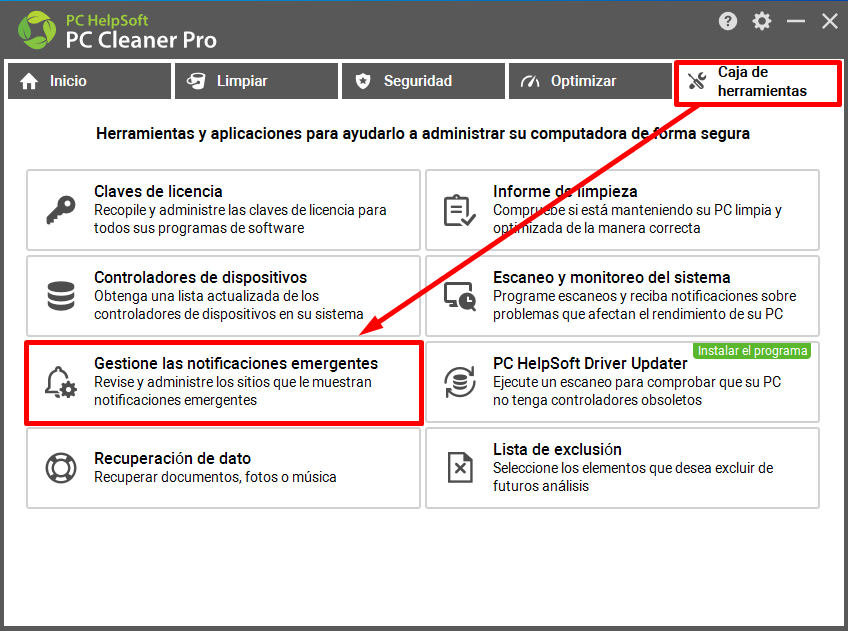Open Gestione las notificaciones emergentes
This screenshot has height=631, width=848.
pos(223,382)
